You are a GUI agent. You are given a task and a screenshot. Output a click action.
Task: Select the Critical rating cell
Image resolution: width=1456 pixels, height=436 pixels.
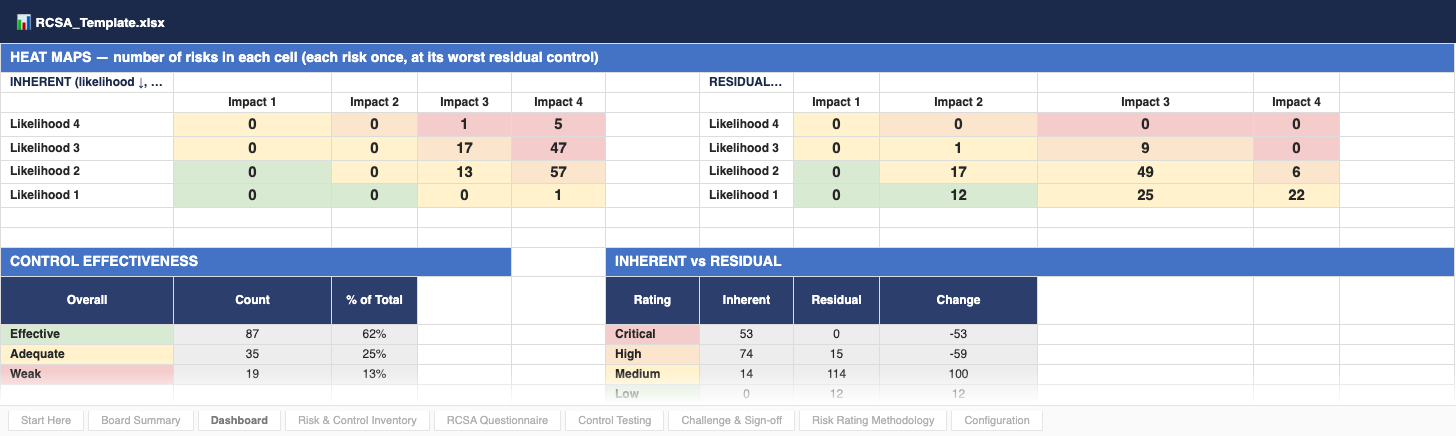point(652,334)
